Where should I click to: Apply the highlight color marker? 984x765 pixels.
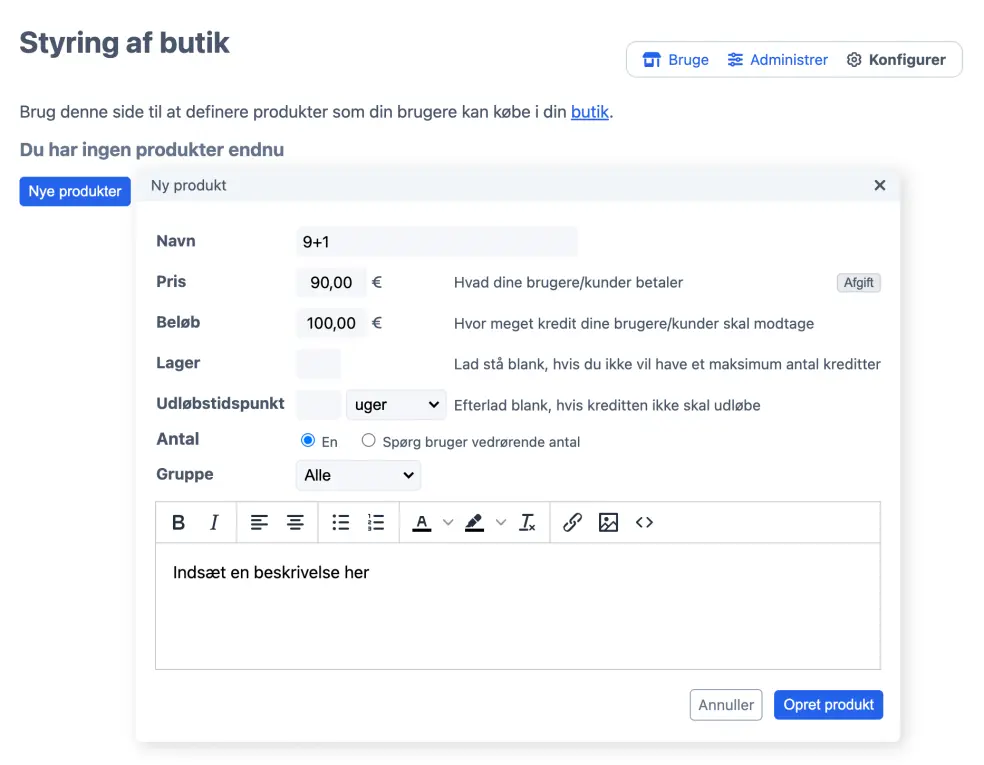point(474,522)
